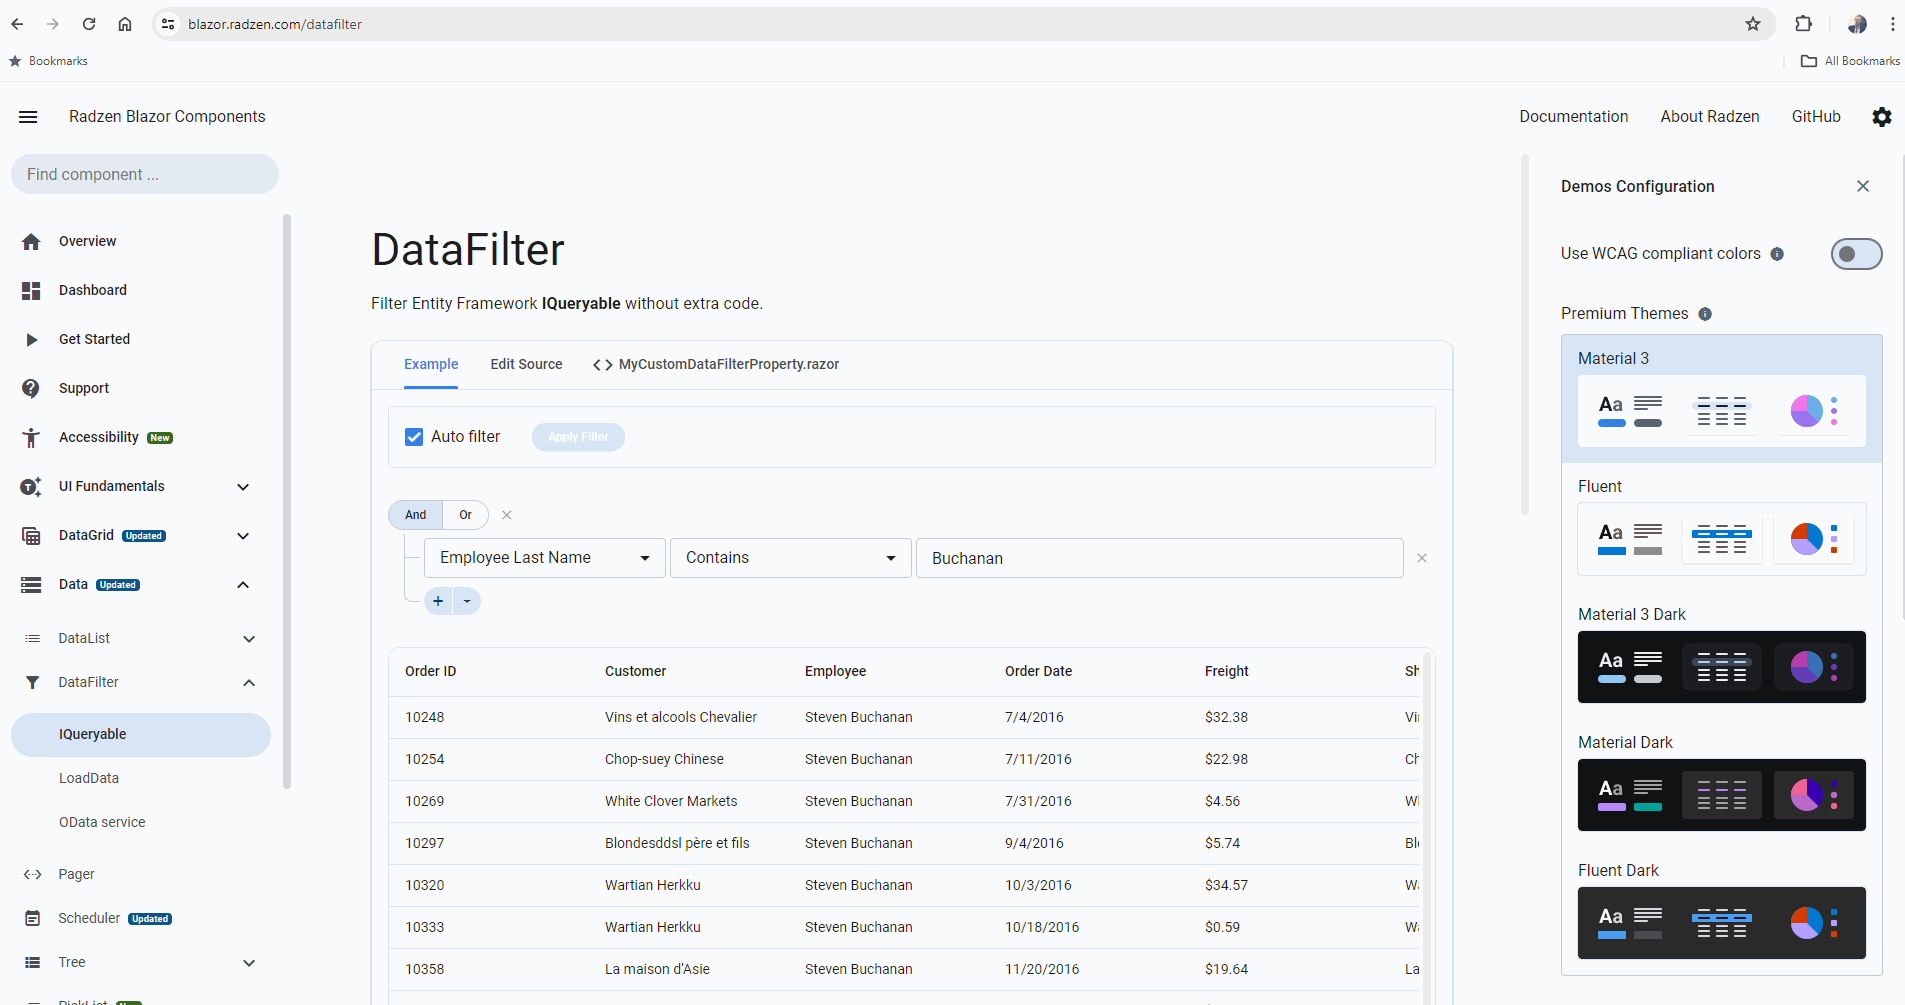Sort by the Freight column header
The height and width of the screenshot is (1005, 1905).
click(1227, 672)
